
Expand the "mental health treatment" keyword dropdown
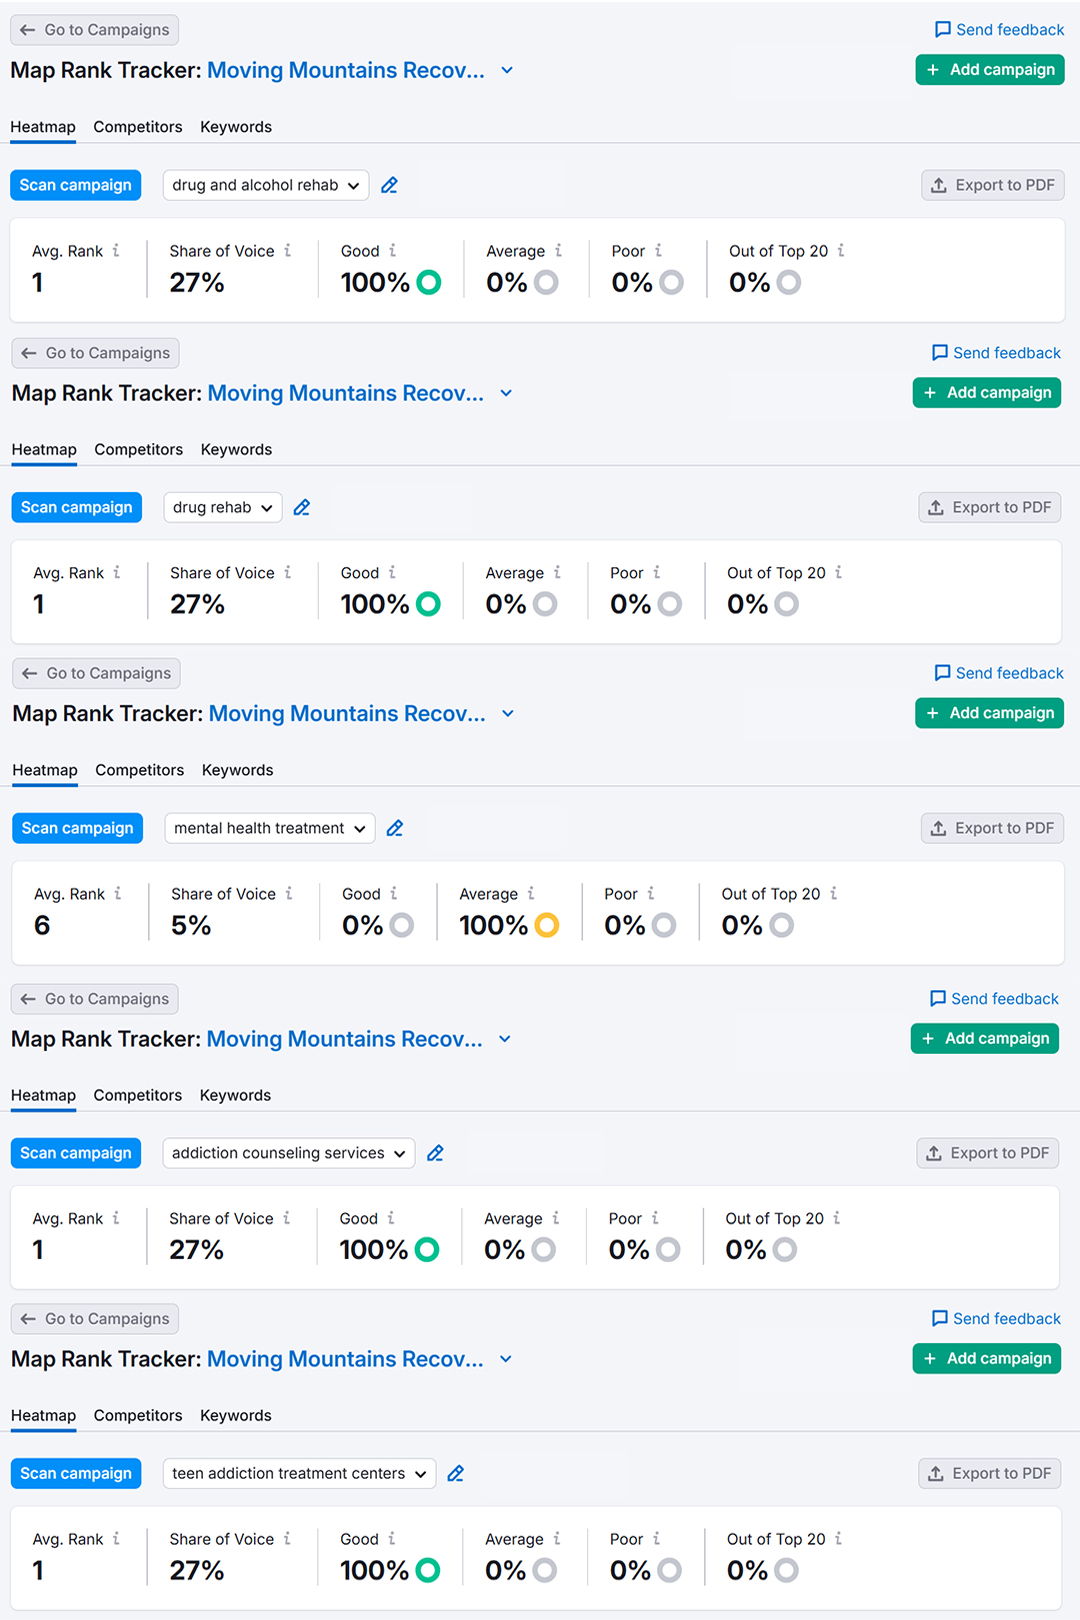click(x=269, y=828)
